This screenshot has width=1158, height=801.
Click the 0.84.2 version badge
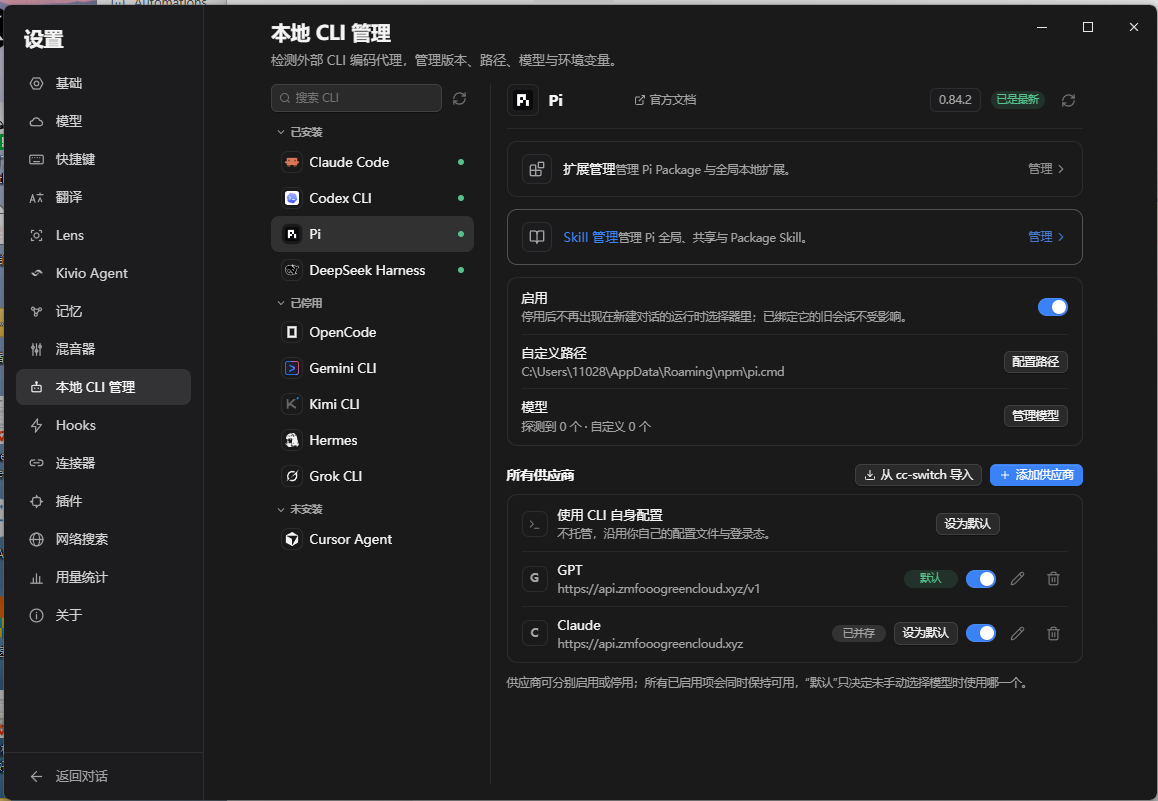tap(955, 100)
